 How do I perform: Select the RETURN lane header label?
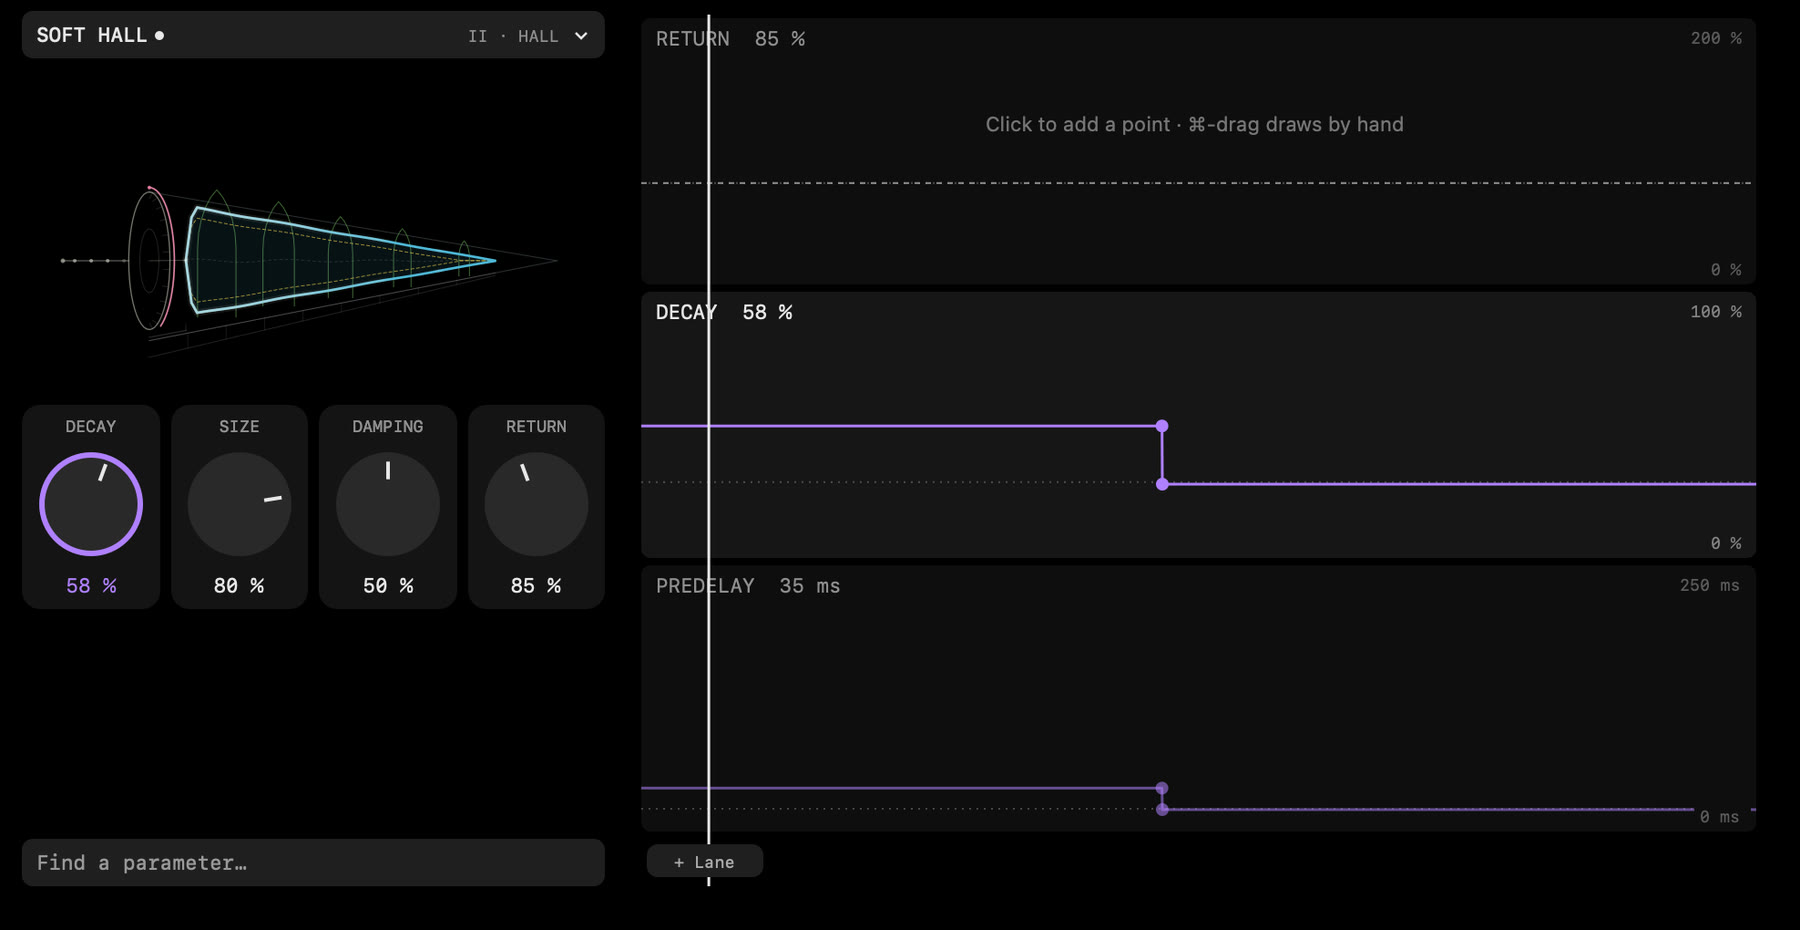click(x=693, y=39)
